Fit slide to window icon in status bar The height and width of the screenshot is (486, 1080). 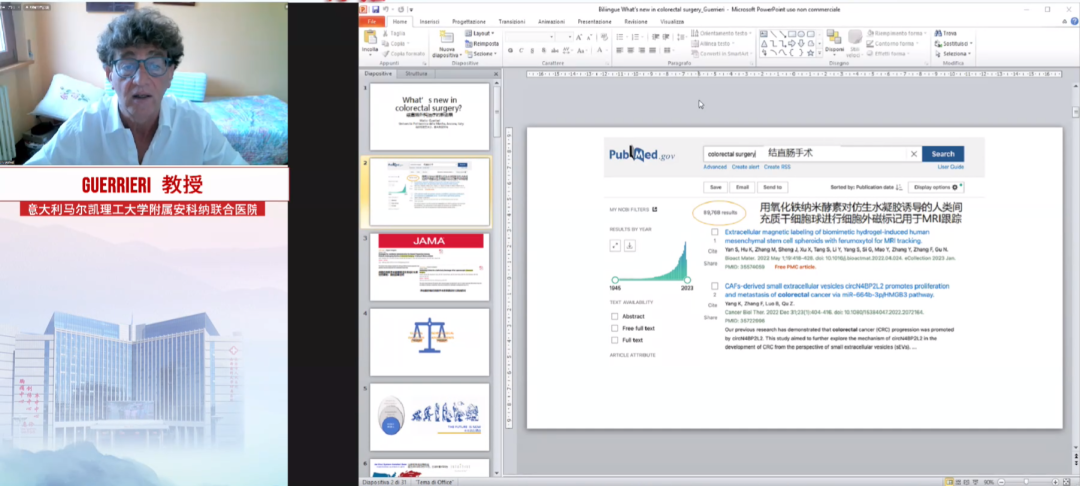(1066, 482)
